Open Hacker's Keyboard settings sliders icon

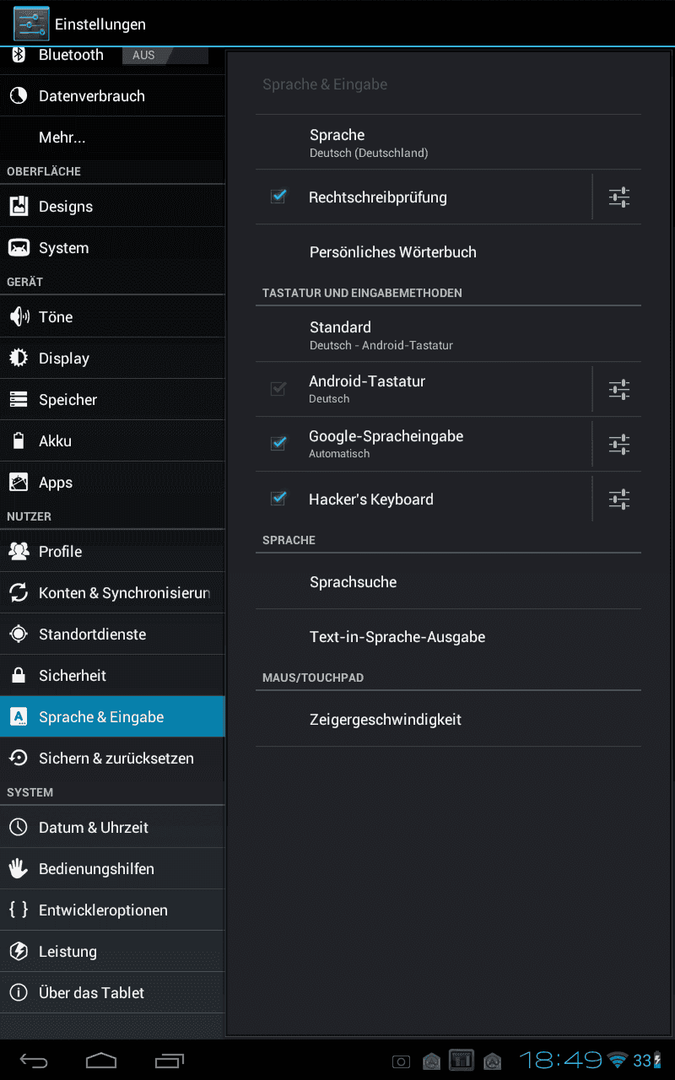coord(619,499)
